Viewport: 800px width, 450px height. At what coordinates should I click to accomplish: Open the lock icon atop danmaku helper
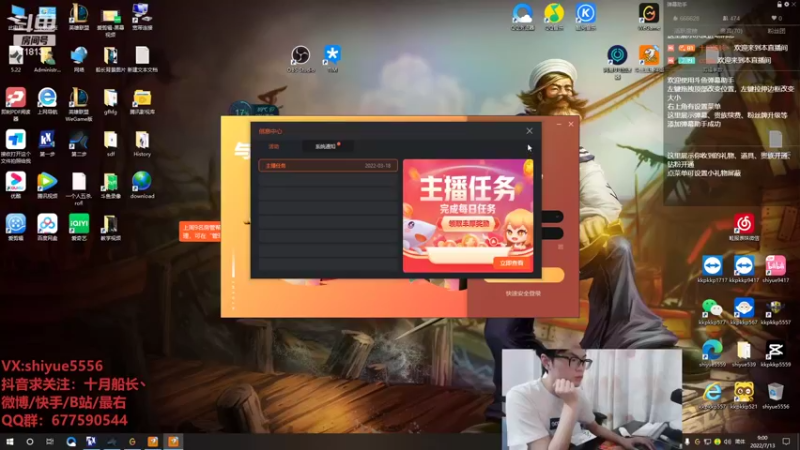click(x=779, y=4)
